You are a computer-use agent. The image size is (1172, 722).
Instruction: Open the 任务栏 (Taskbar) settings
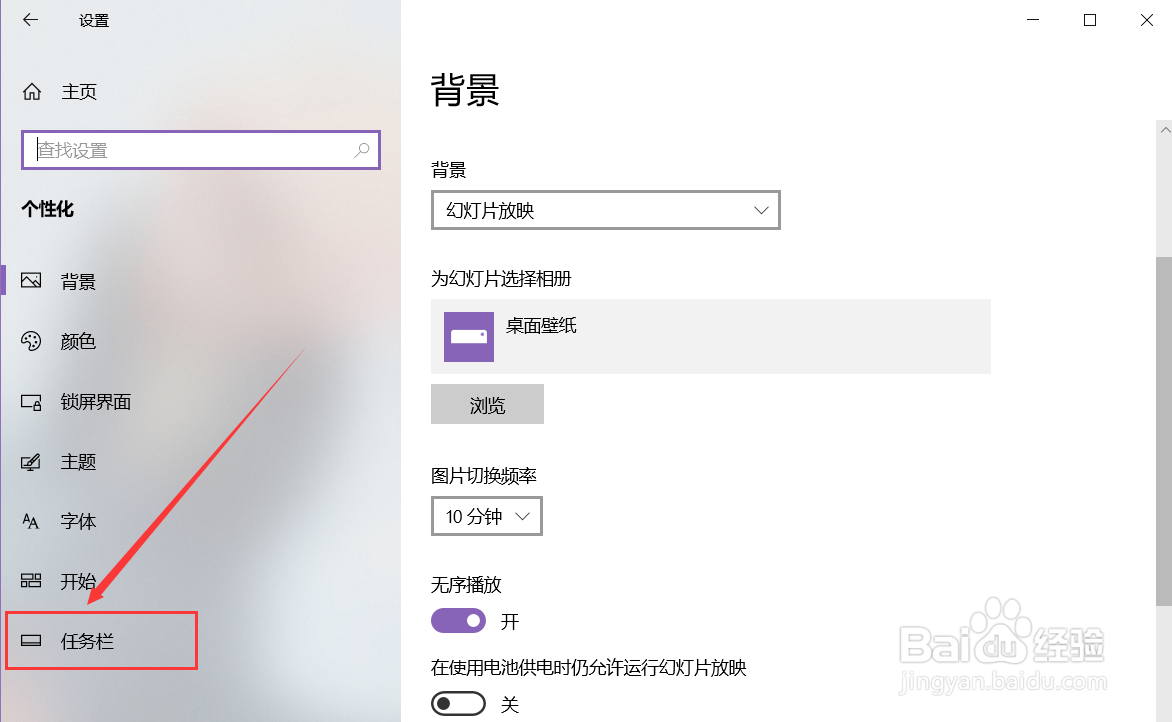[x=85, y=641]
